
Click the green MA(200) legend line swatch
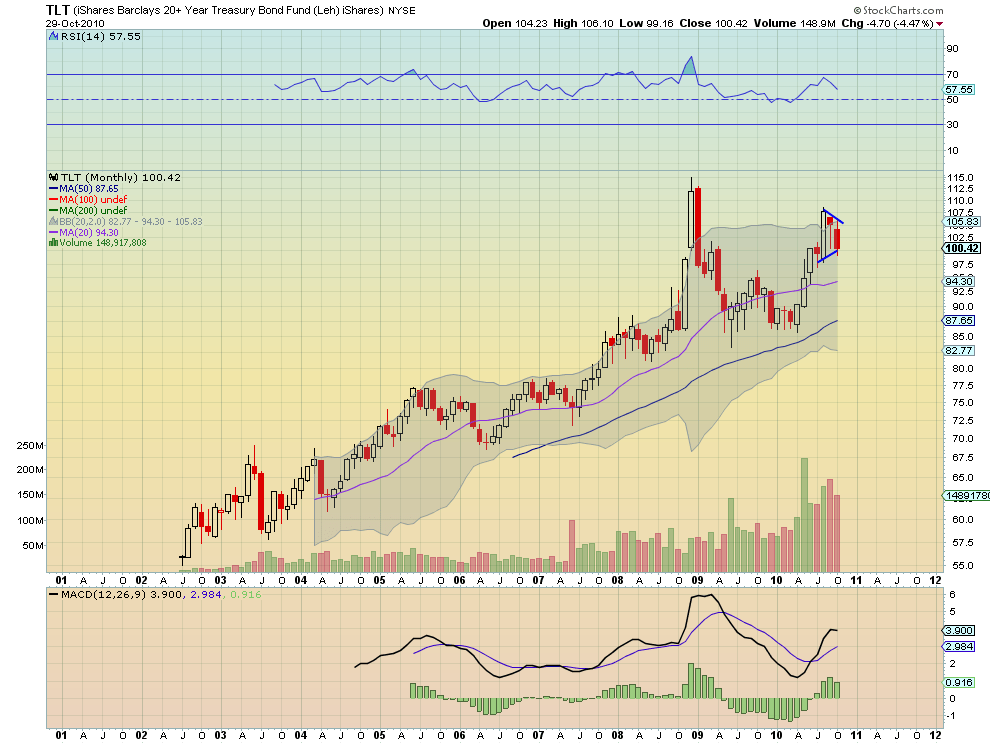click(54, 210)
